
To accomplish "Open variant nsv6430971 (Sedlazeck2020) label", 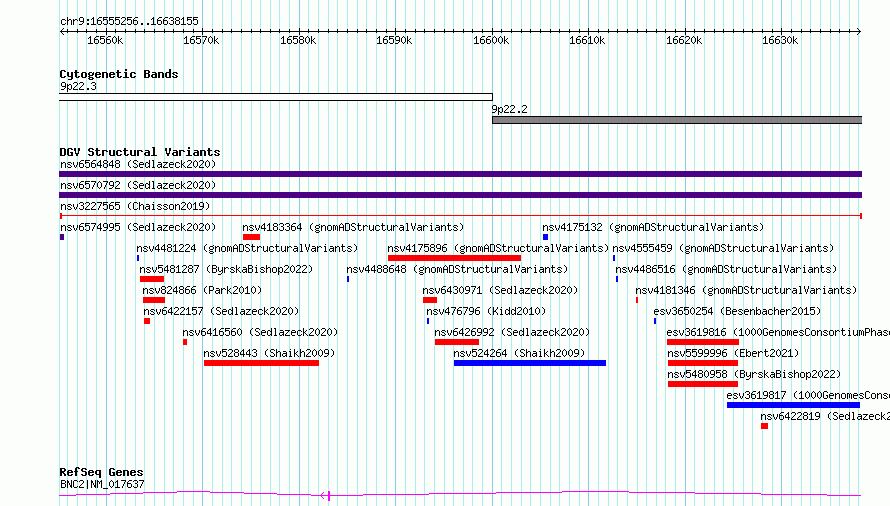I will (x=500, y=290).
